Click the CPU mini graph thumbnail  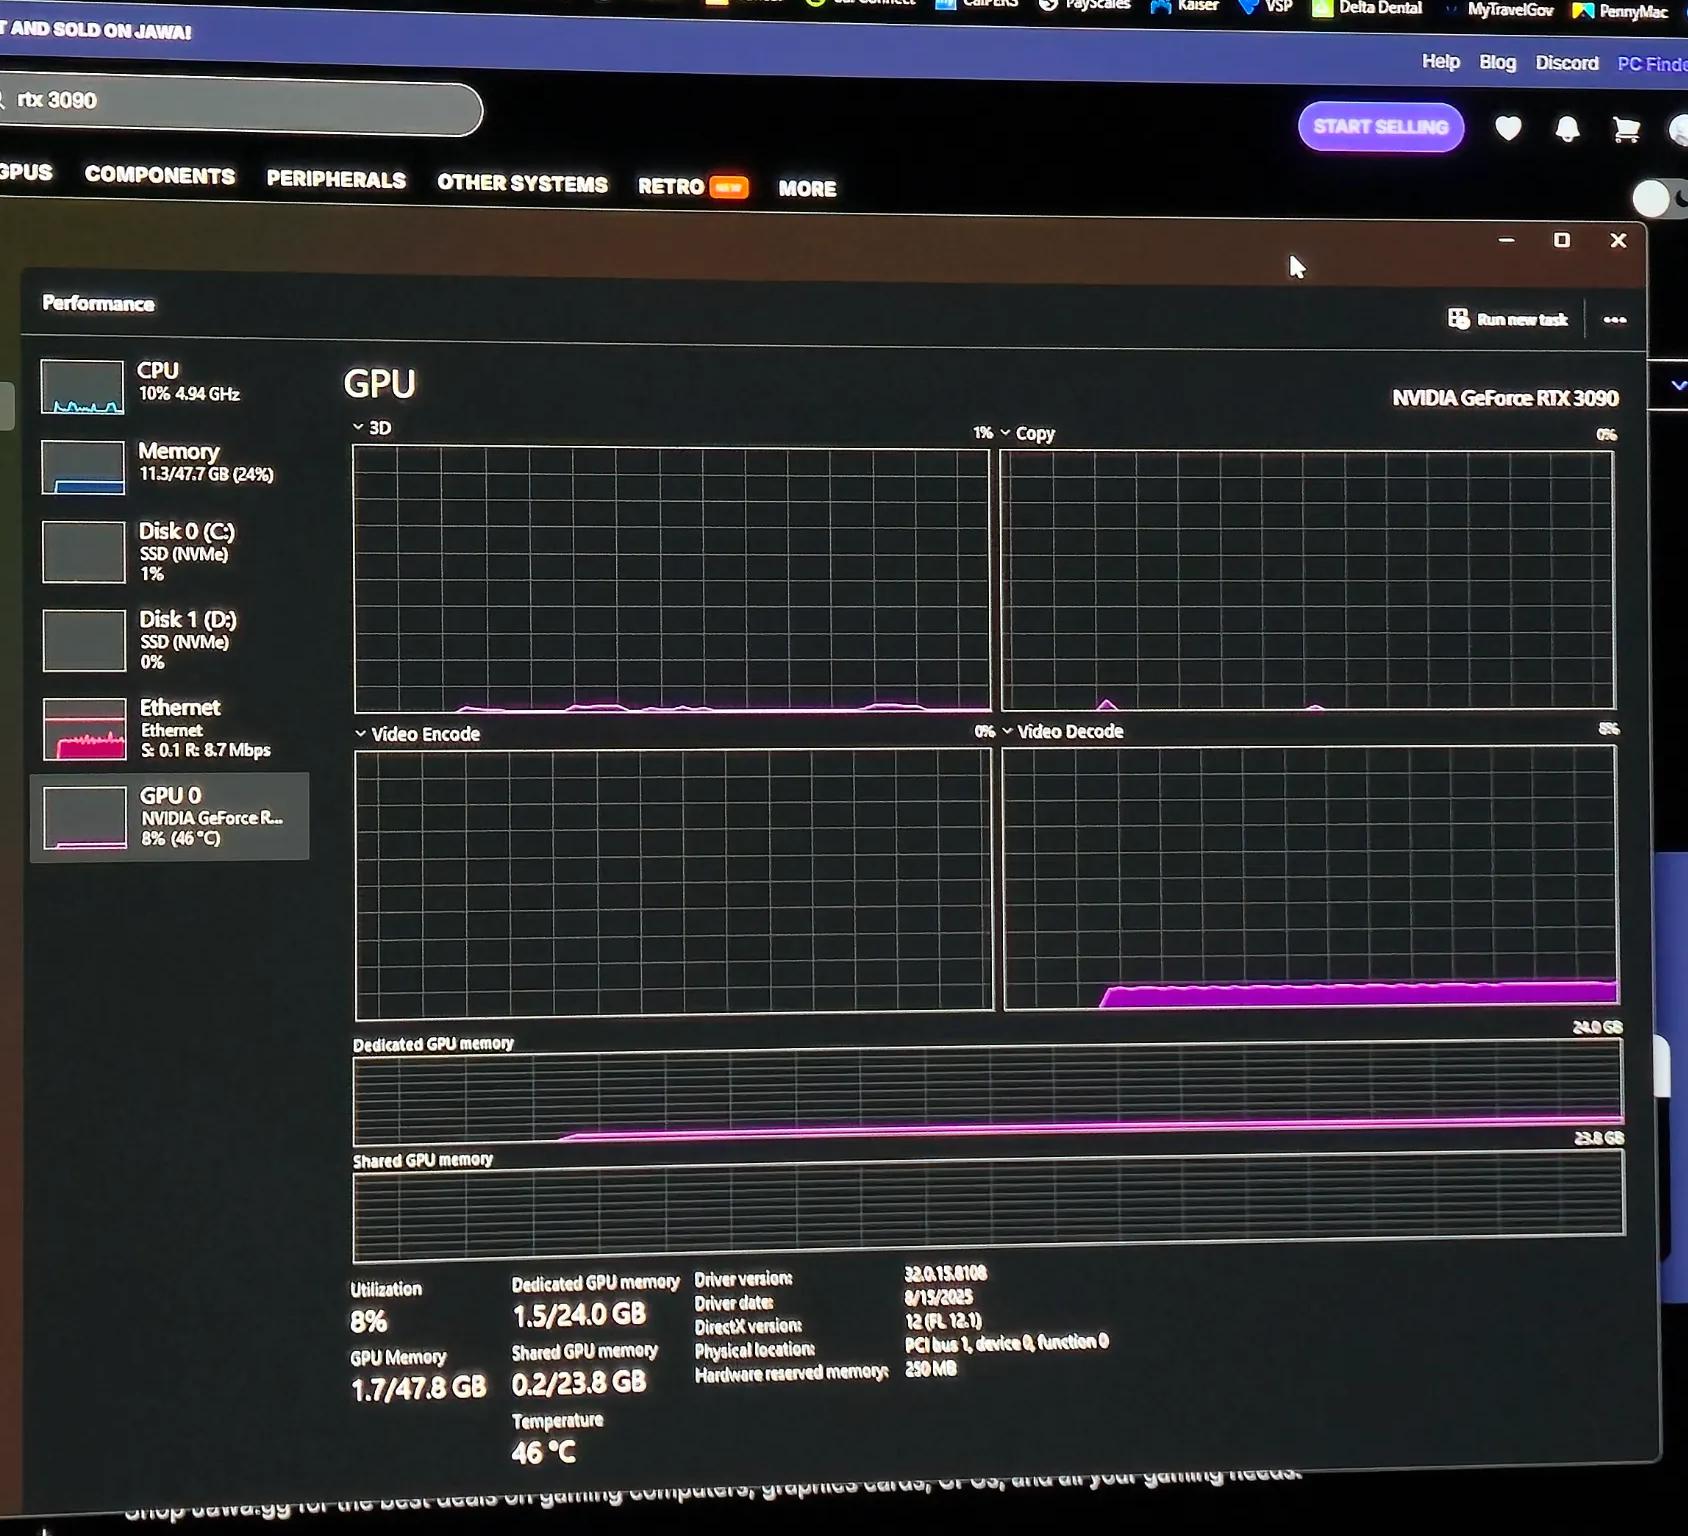(x=83, y=387)
